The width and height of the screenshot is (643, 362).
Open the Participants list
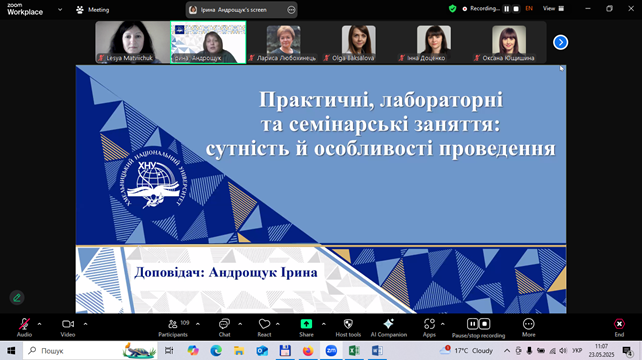(x=174, y=328)
